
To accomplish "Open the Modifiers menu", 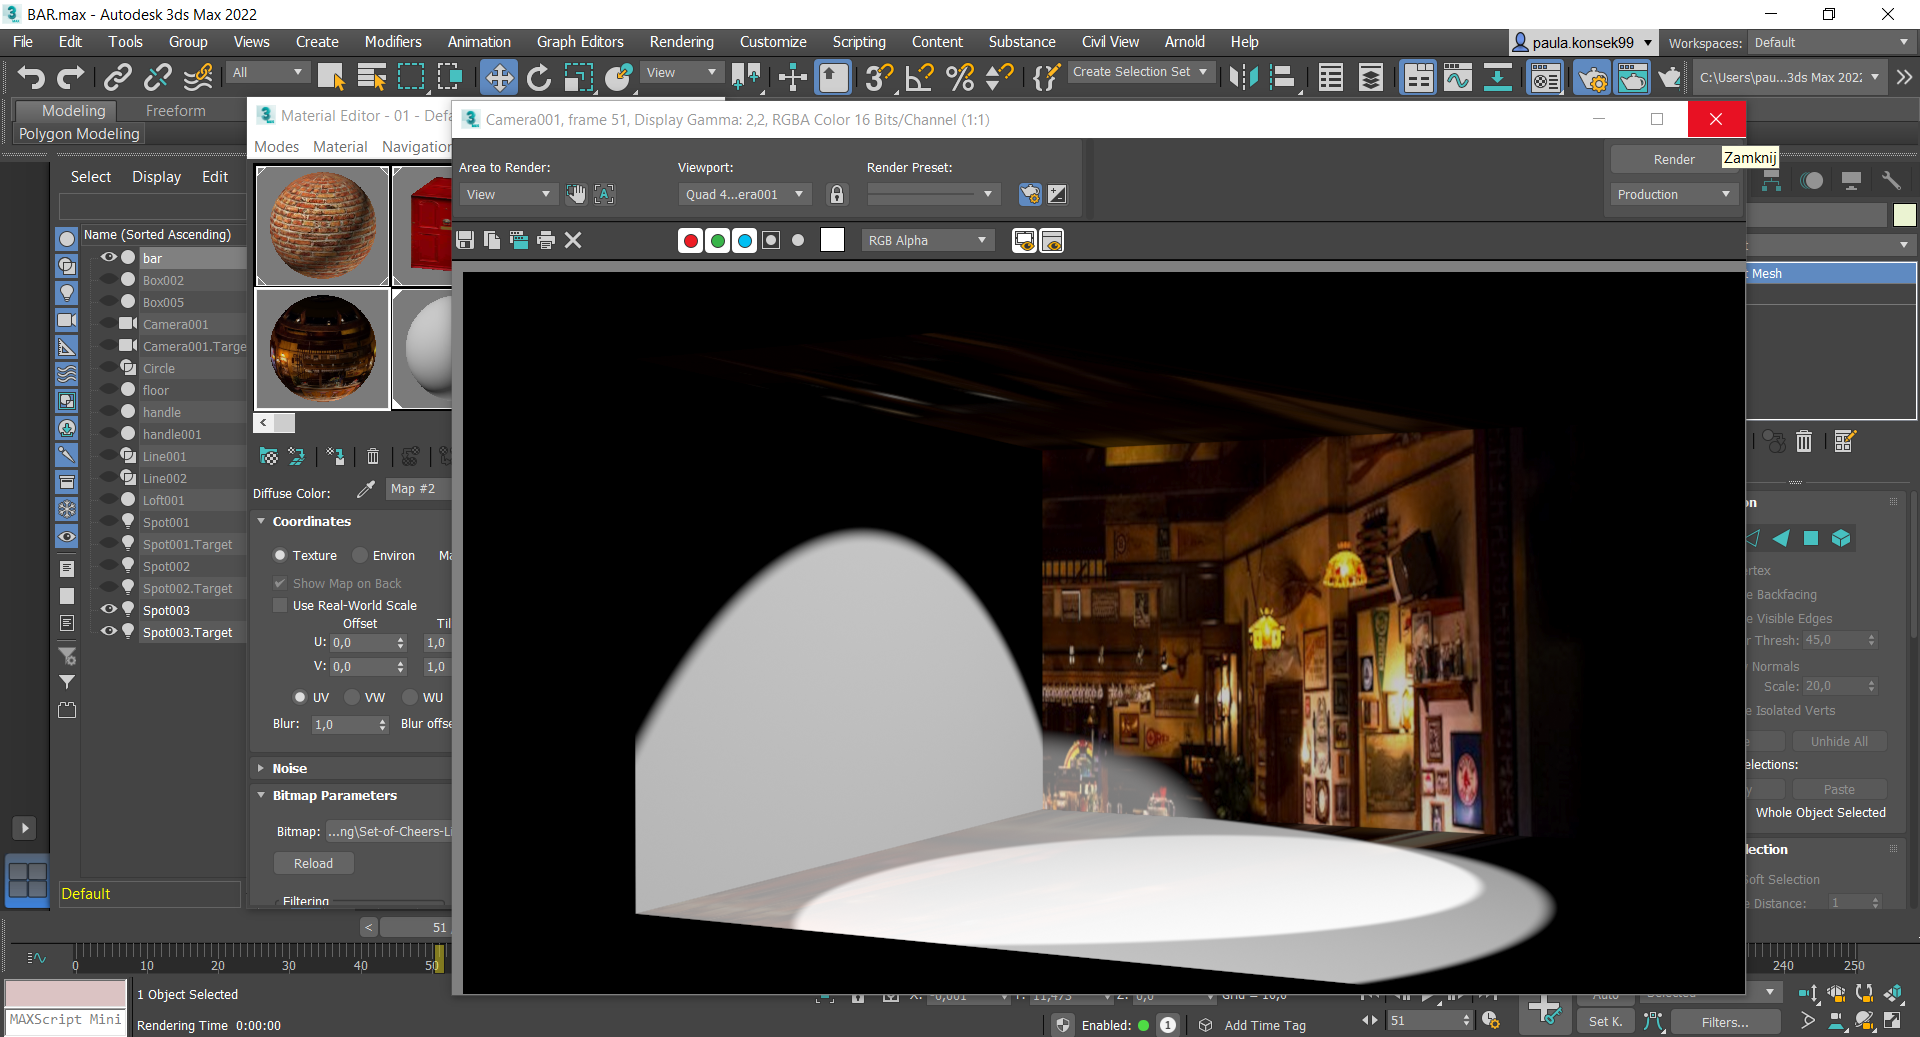I will point(393,42).
